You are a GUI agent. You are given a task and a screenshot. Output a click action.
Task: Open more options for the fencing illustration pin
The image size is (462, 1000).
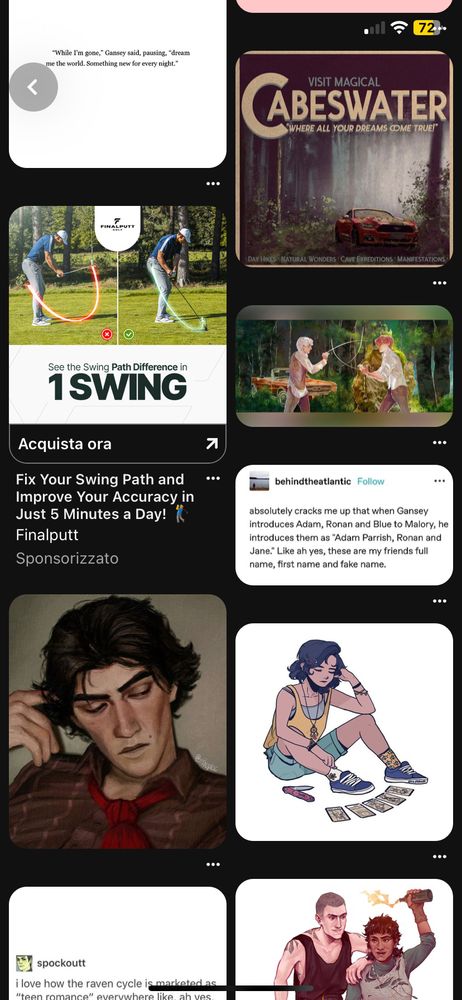440,442
